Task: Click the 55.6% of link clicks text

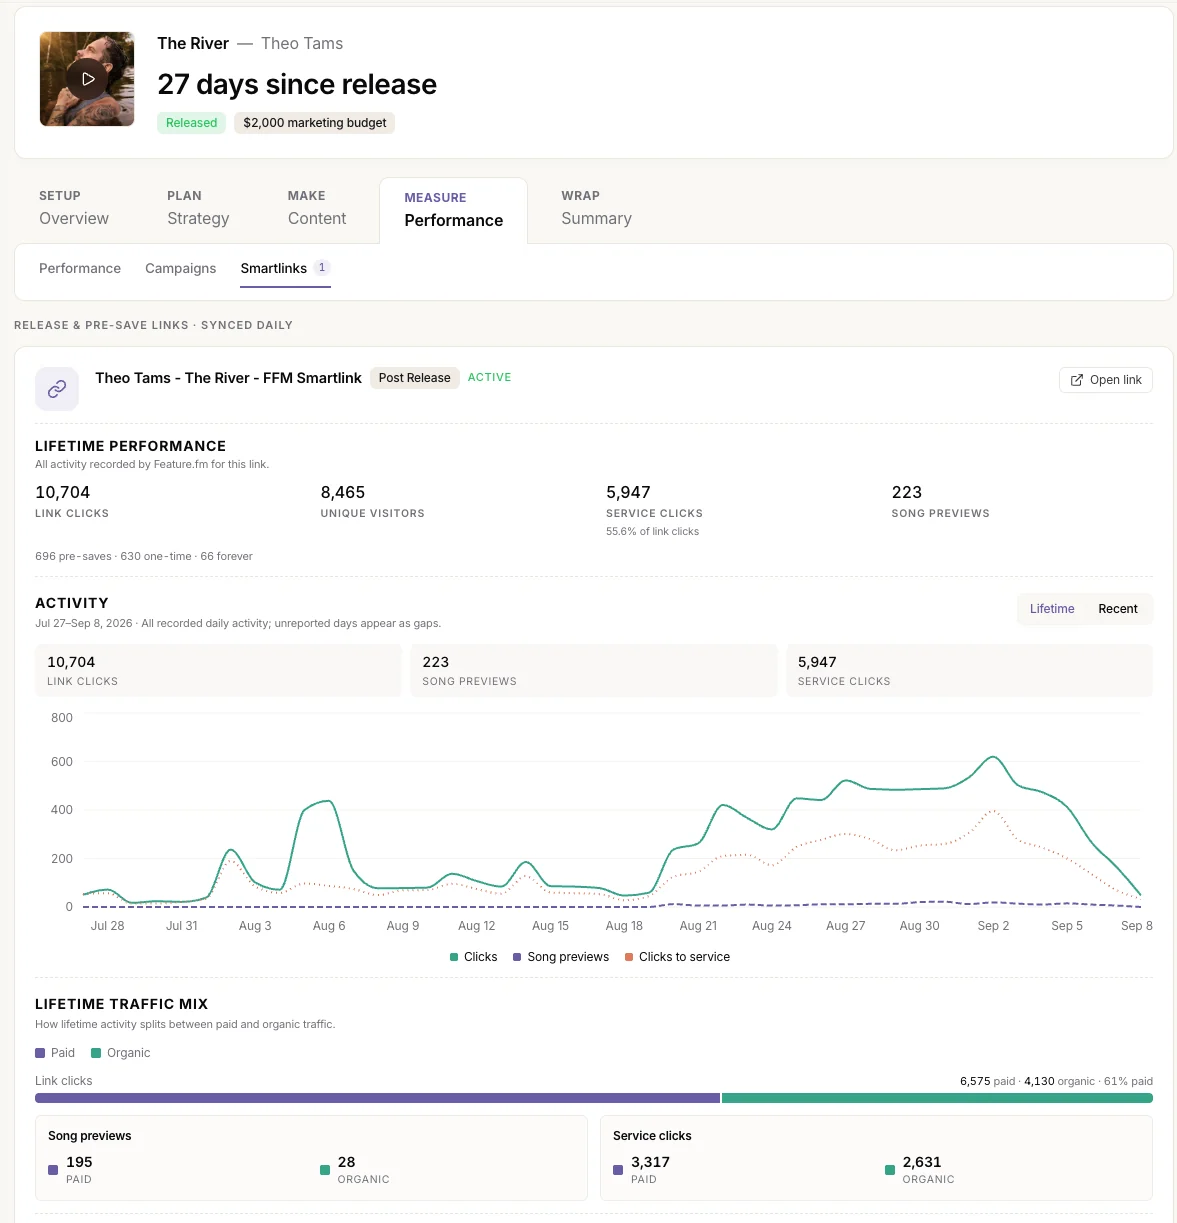Action: pyautogui.click(x=652, y=532)
